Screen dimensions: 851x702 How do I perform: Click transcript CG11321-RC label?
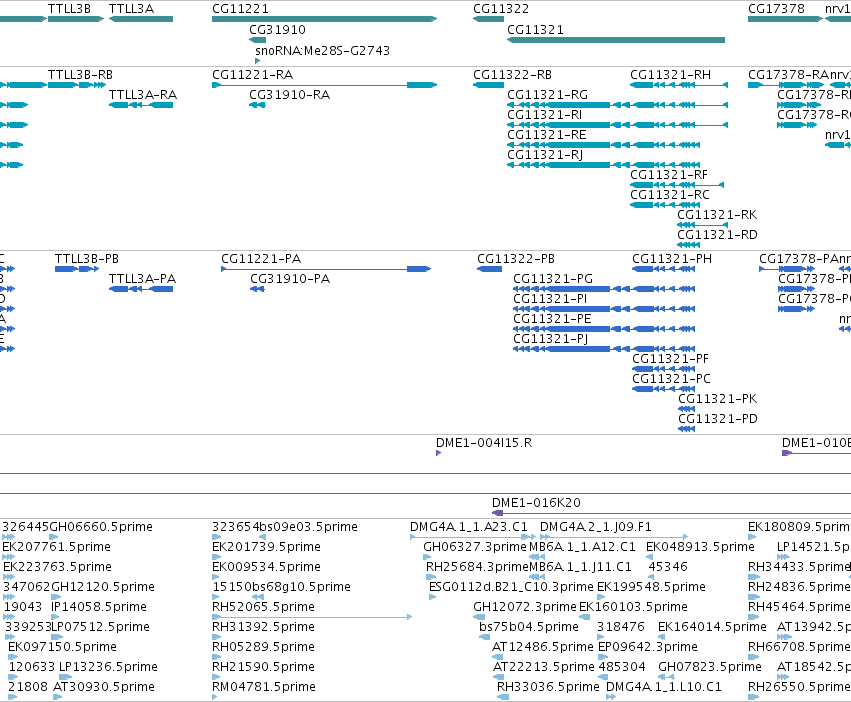(x=670, y=195)
